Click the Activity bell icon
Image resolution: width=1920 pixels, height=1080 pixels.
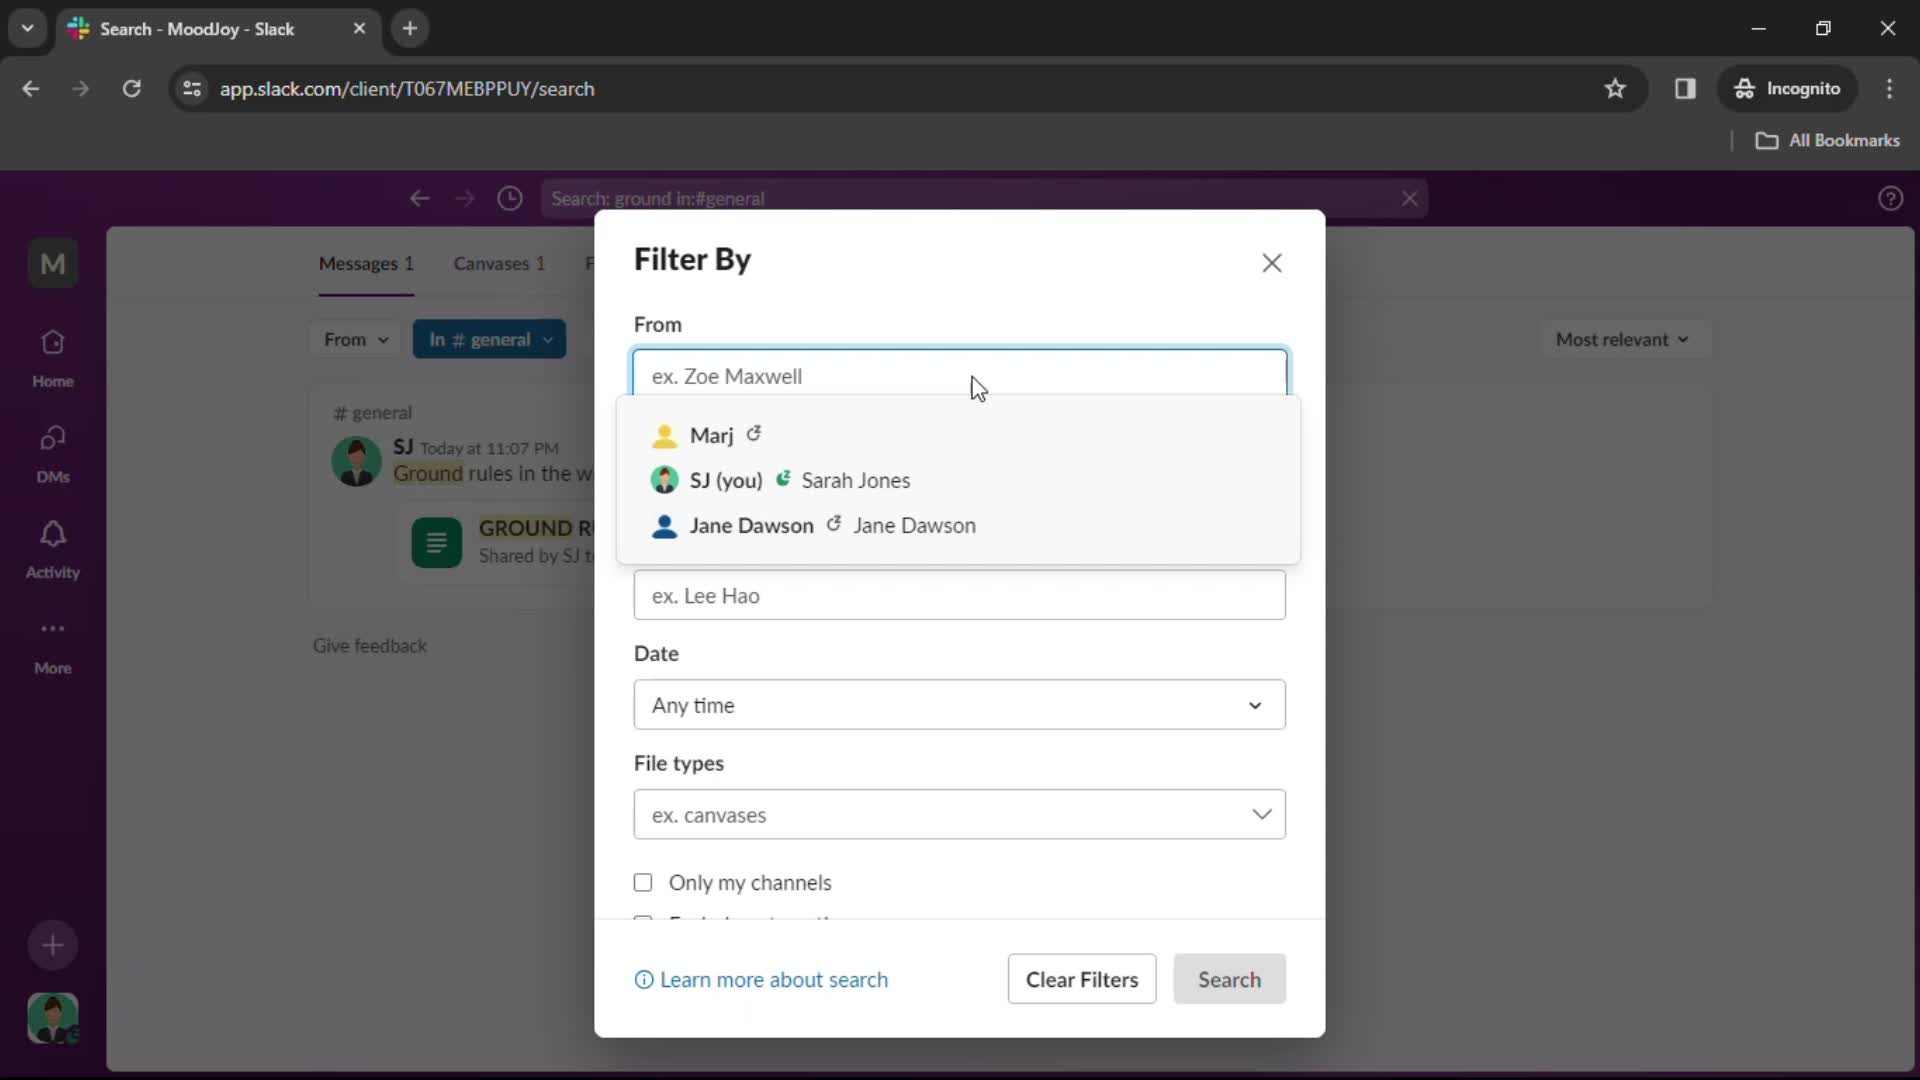[53, 537]
